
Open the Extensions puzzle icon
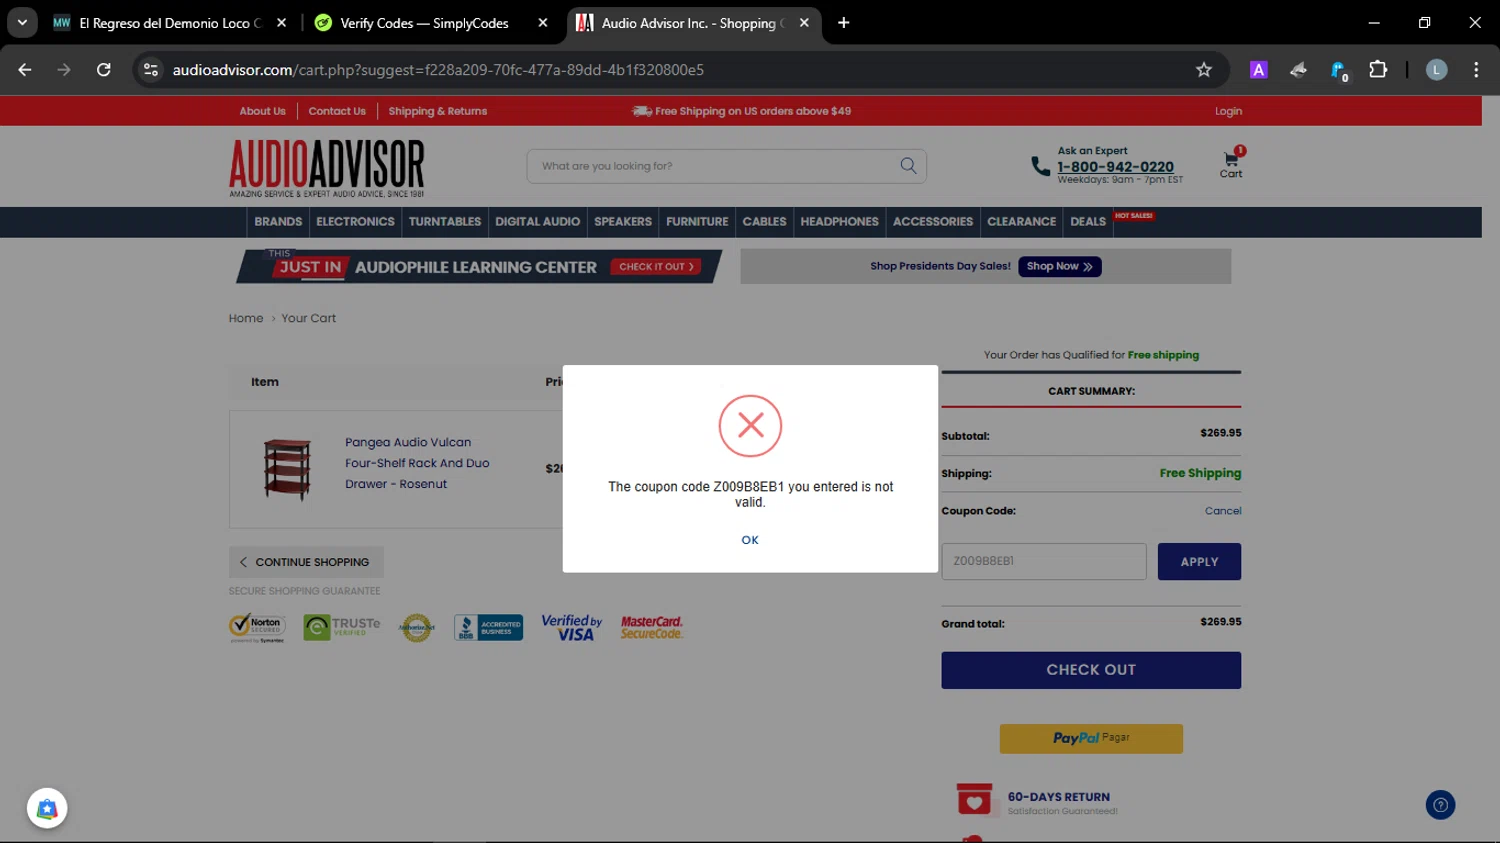[1378, 70]
